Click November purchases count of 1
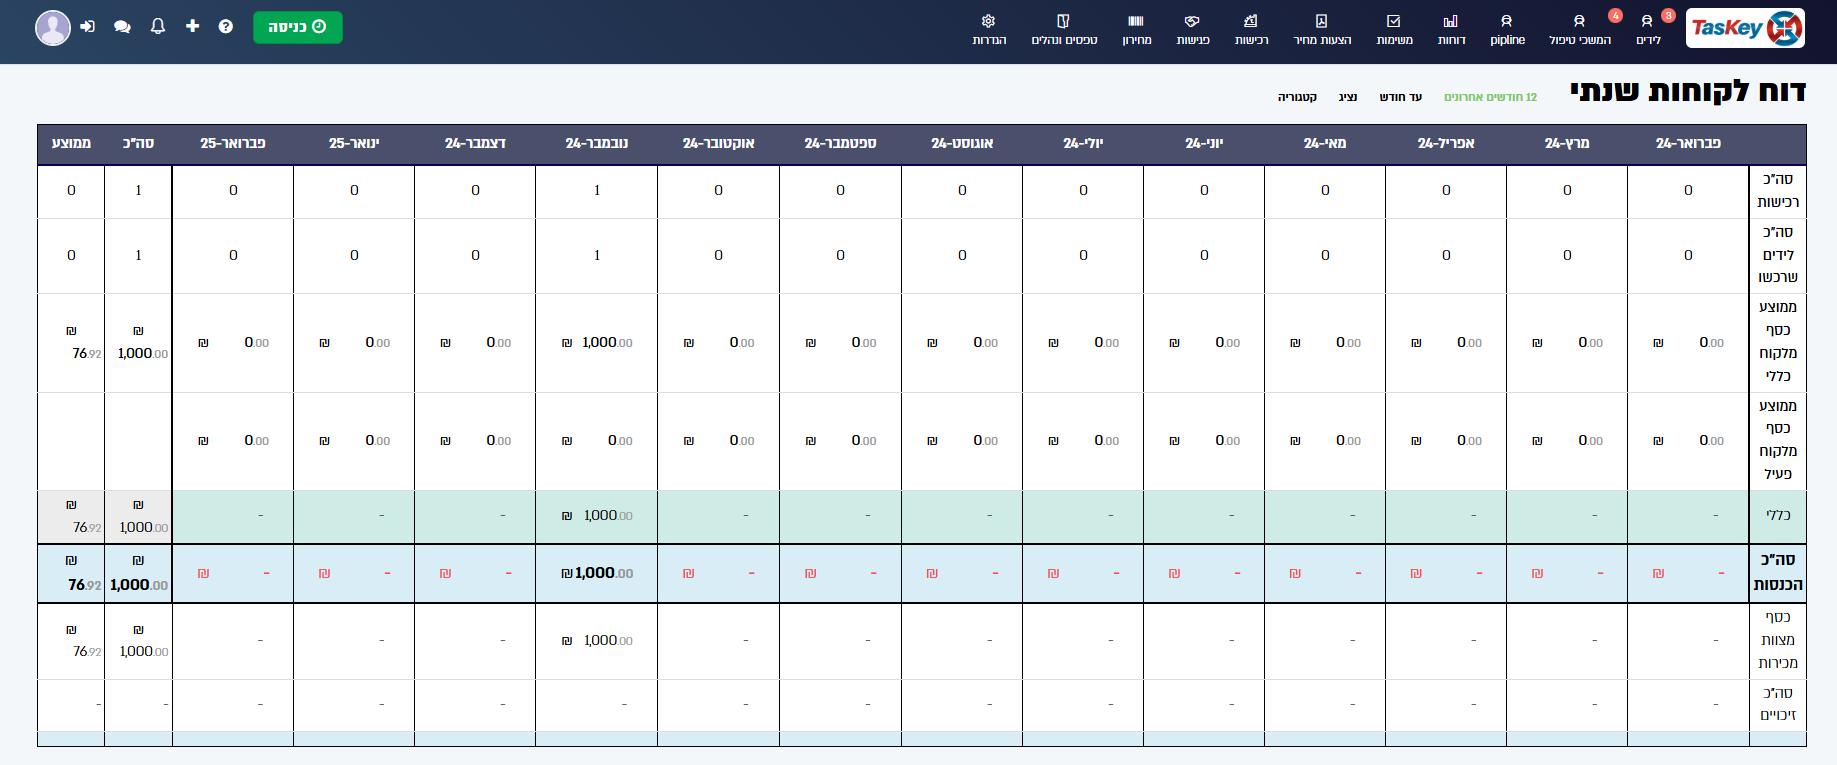Image resolution: width=1837 pixels, height=765 pixels. click(x=597, y=191)
